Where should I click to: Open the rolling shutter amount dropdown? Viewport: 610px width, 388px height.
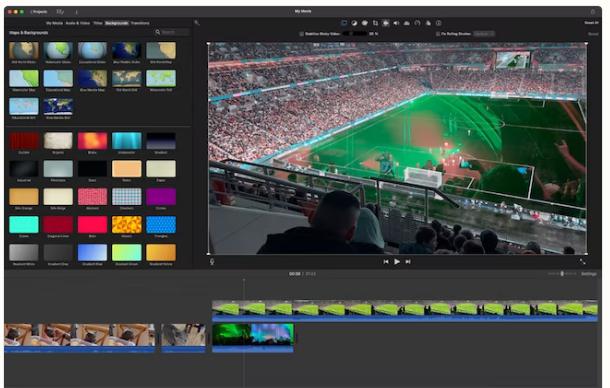pyautogui.click(x=484, y=34)
